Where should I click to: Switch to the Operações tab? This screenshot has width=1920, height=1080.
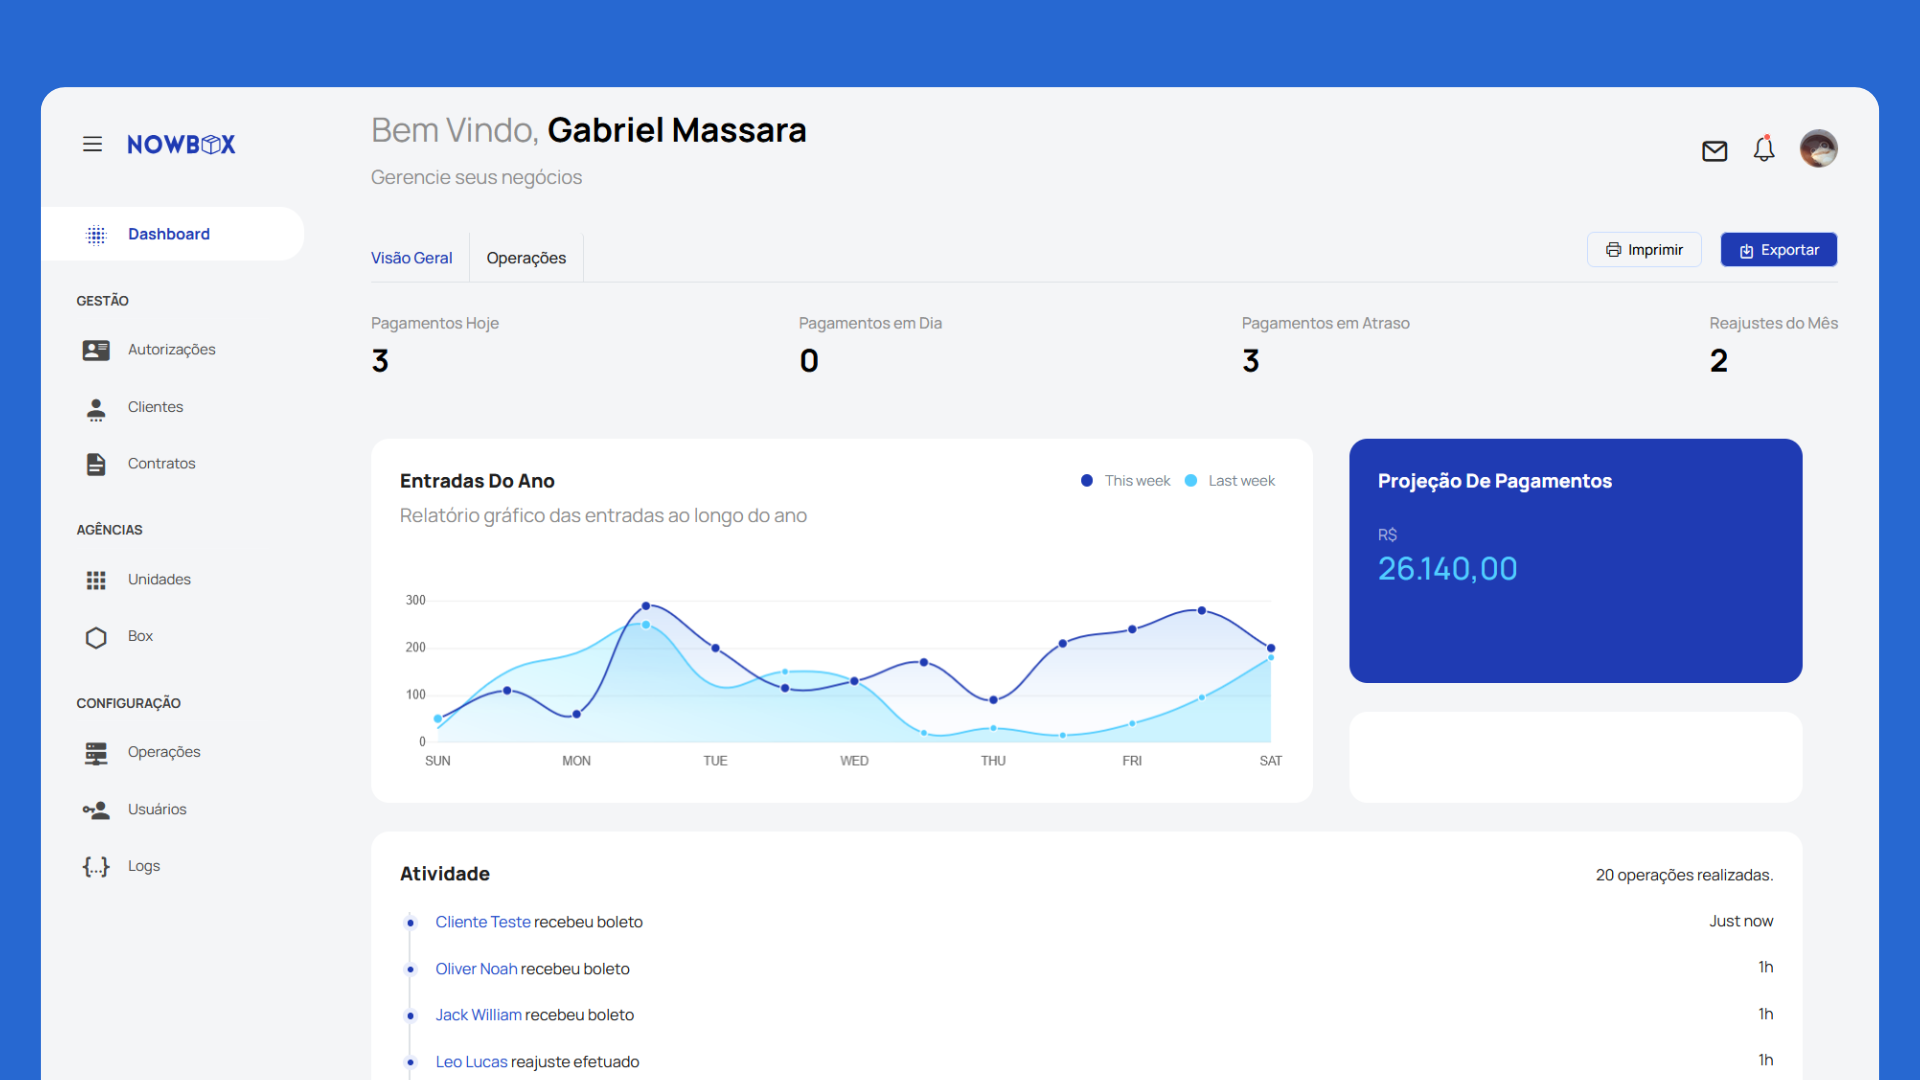[526, 258]
